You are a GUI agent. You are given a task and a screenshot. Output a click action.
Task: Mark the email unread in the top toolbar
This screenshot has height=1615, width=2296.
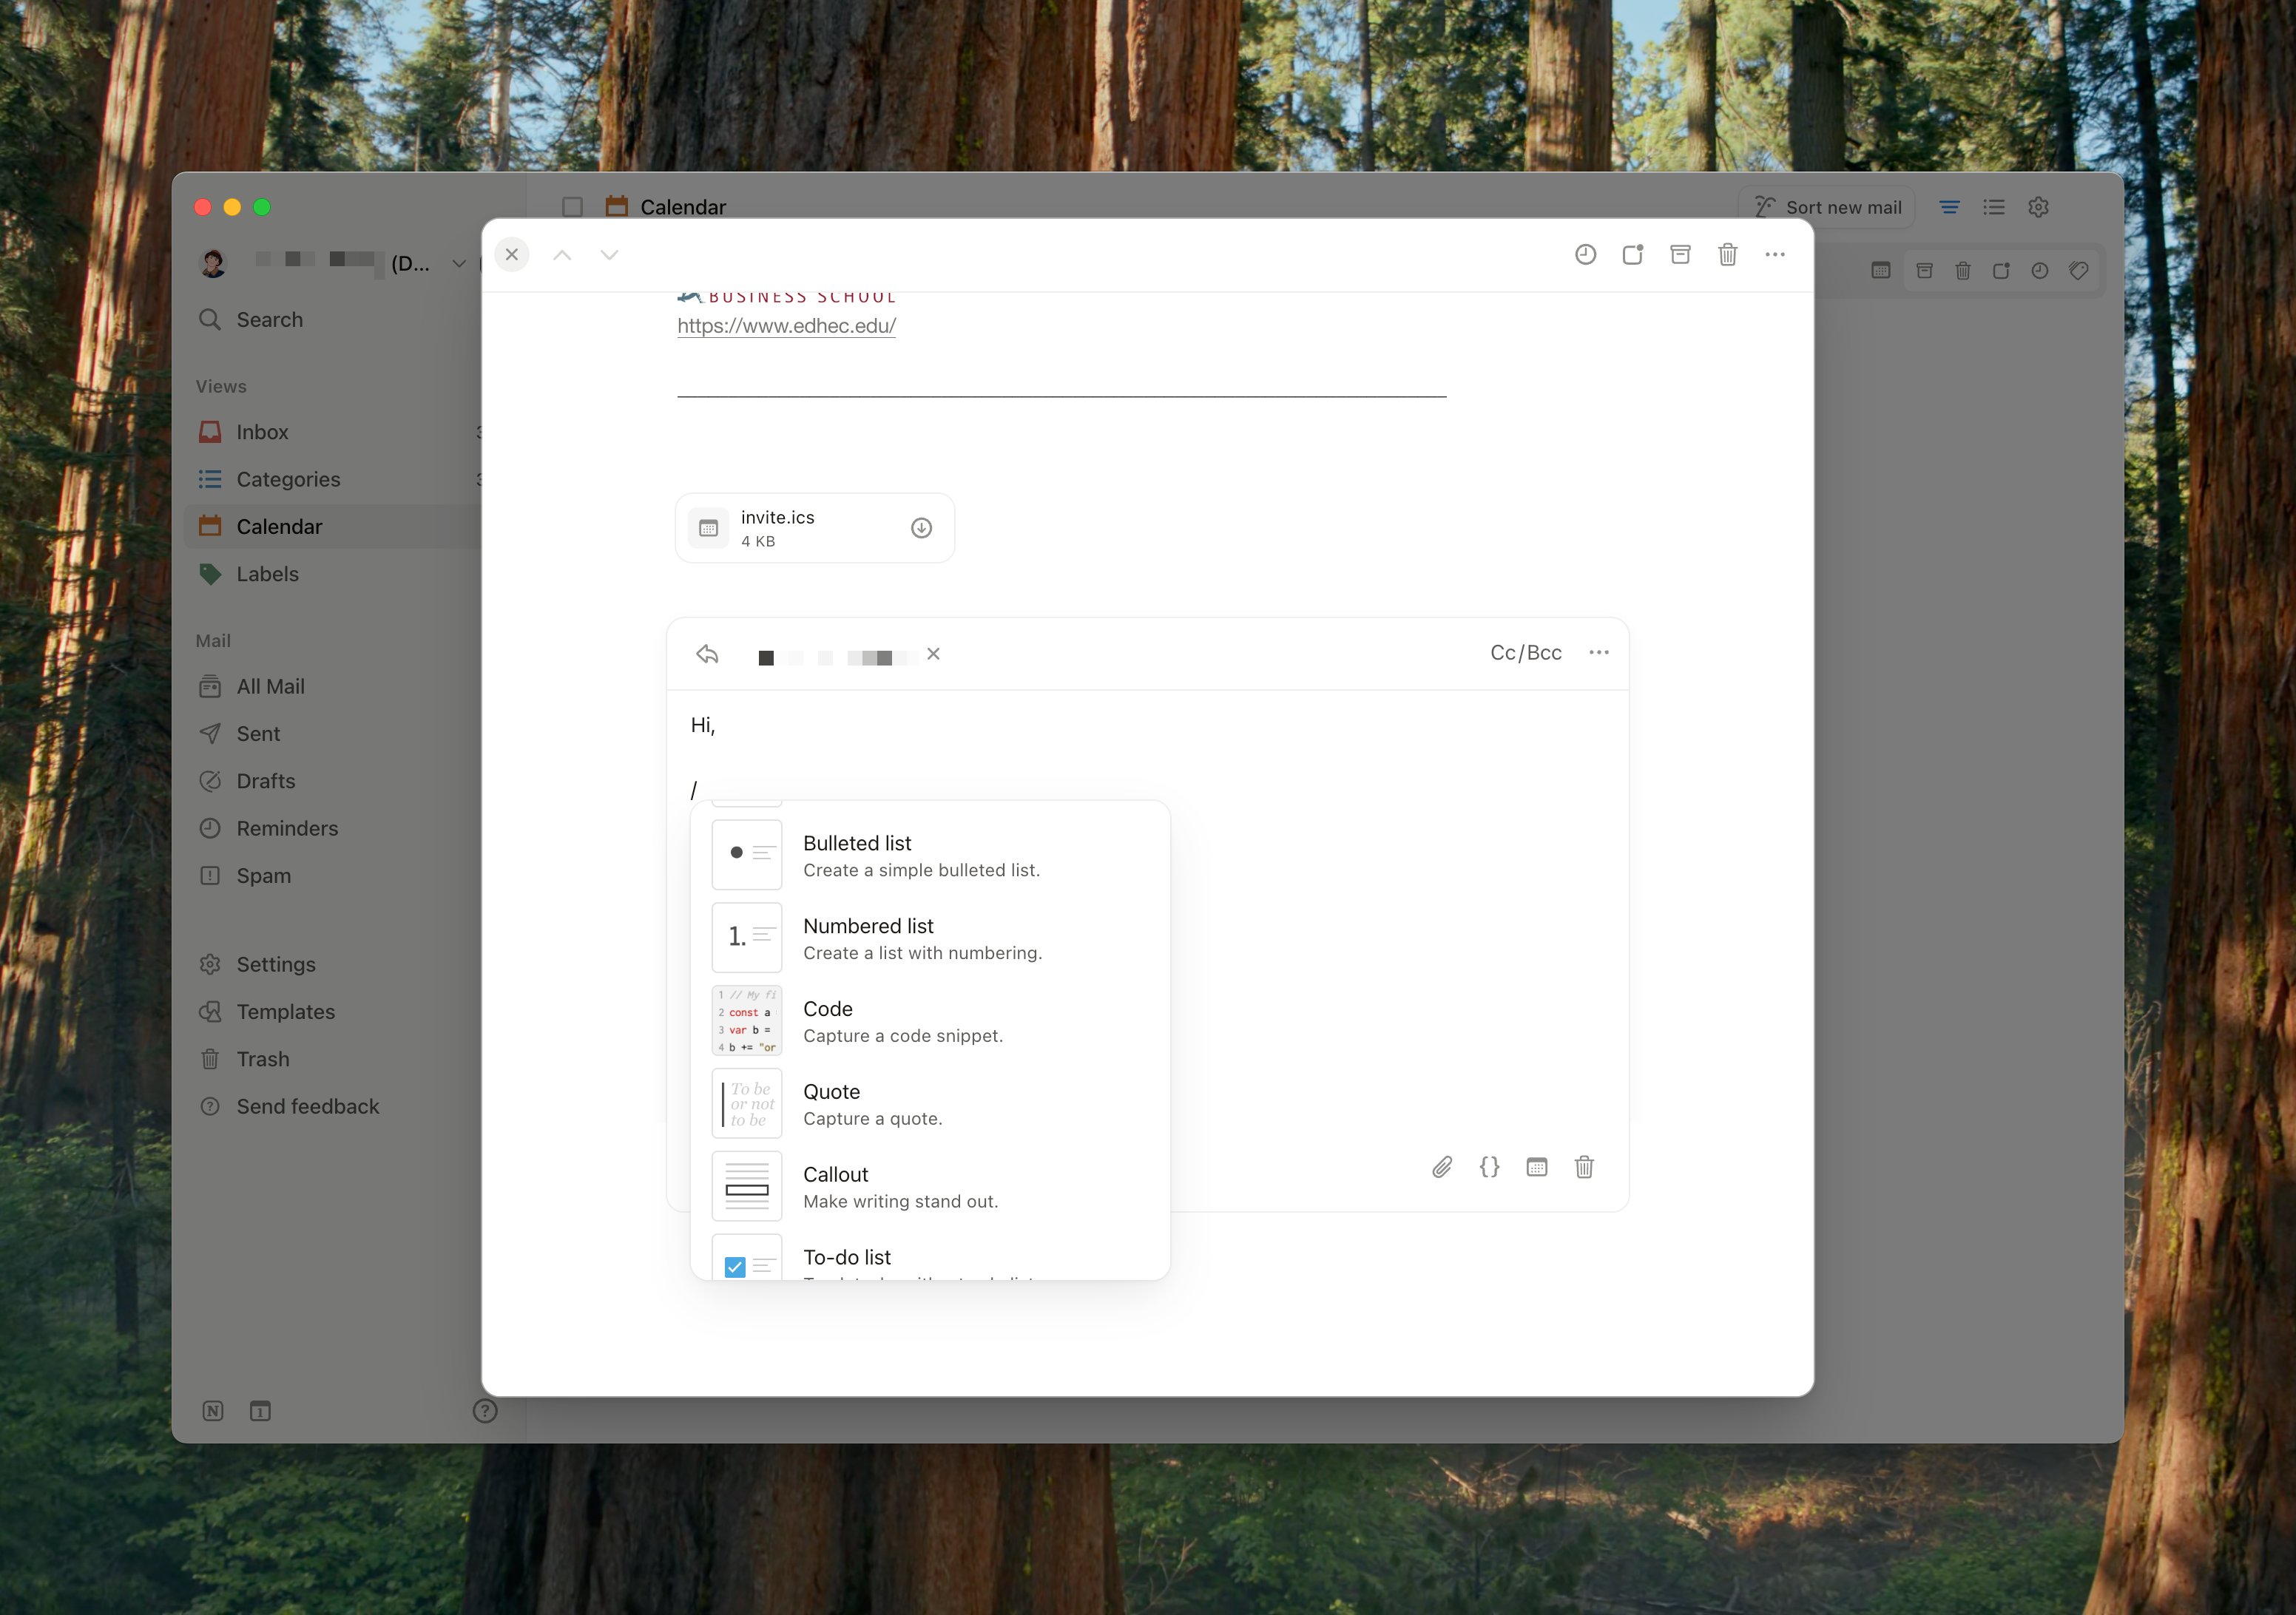pyautogui.click(x=1633, y=255)
